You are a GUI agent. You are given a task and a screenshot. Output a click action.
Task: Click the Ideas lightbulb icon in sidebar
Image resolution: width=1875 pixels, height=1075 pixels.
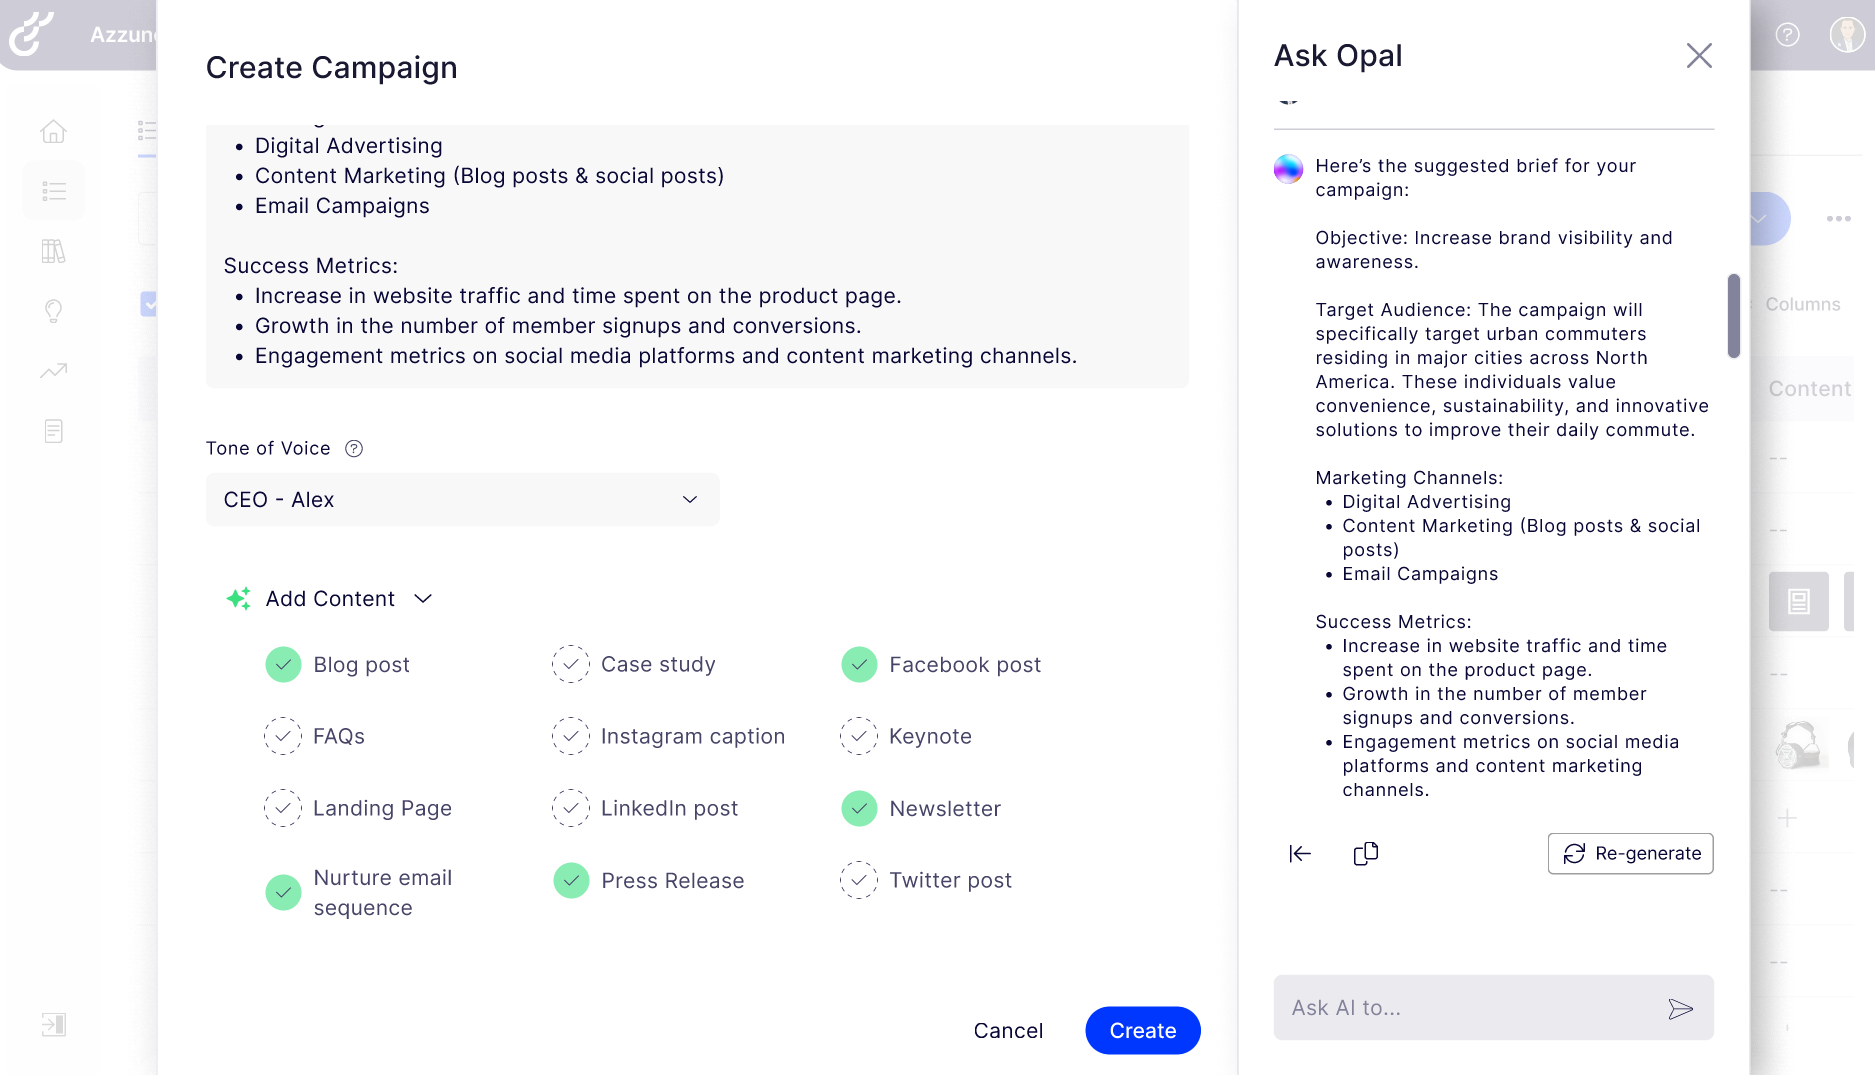pos(53,311)
